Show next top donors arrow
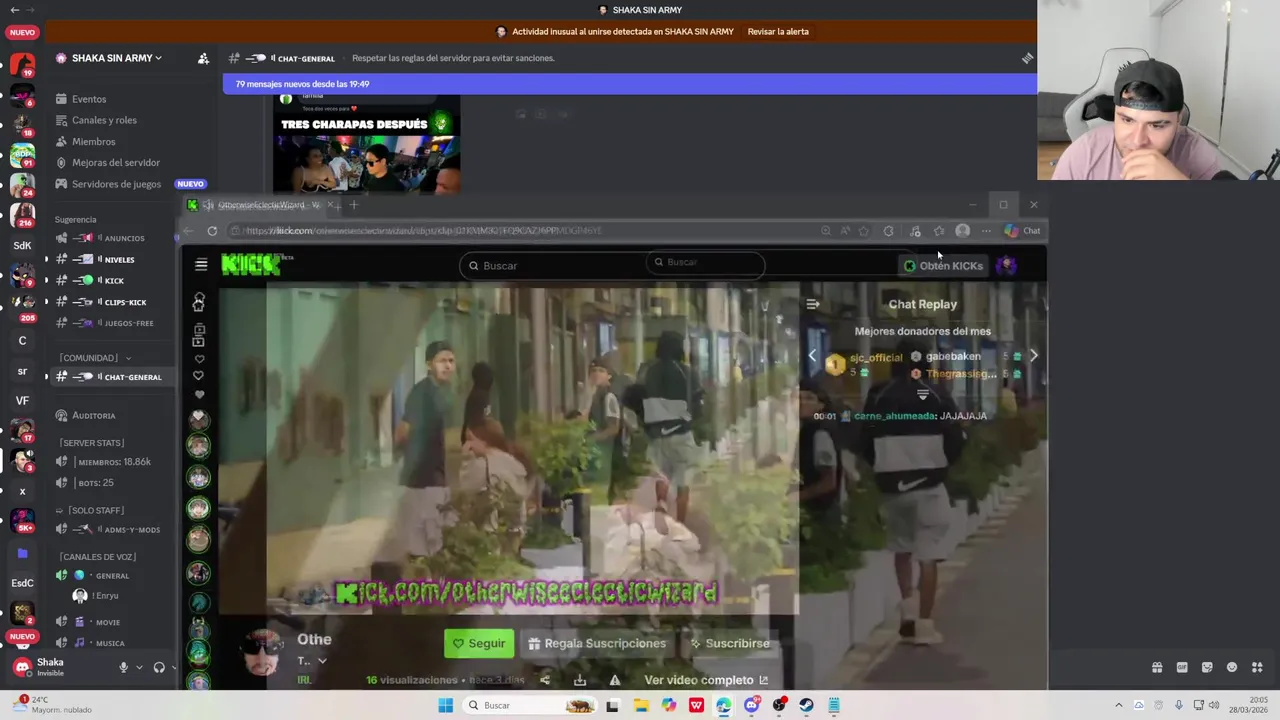Viewport: 1280px width, 720px height. coord(1034,356)
